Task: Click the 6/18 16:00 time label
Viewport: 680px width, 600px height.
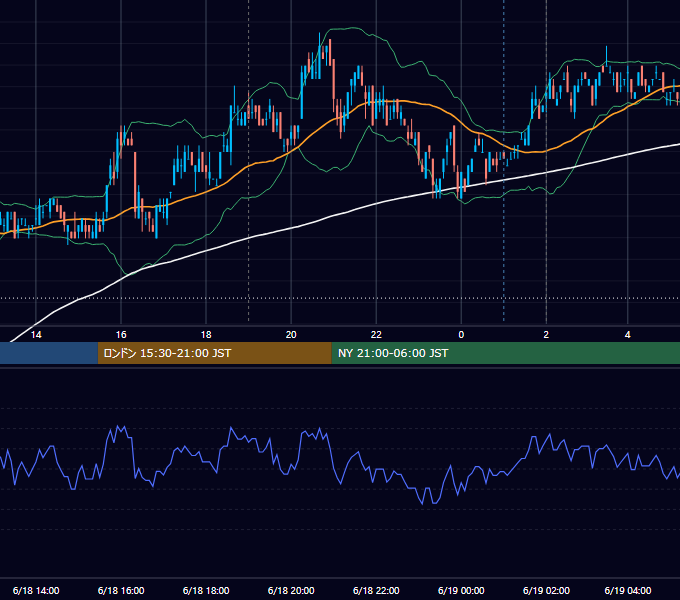Action: coord(121,590)
